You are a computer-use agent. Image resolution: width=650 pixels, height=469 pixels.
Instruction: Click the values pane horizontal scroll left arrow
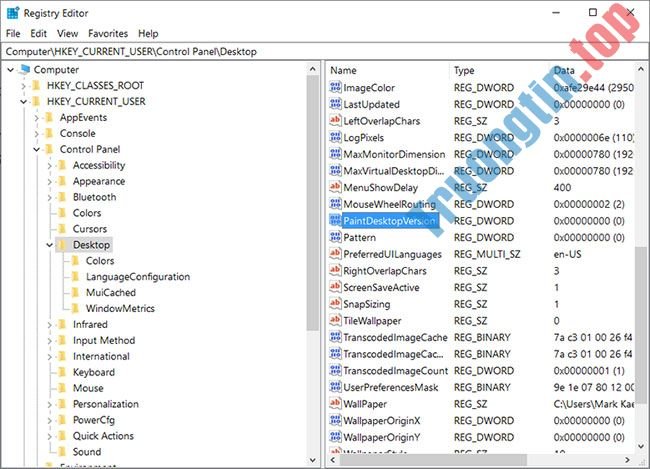332,460
